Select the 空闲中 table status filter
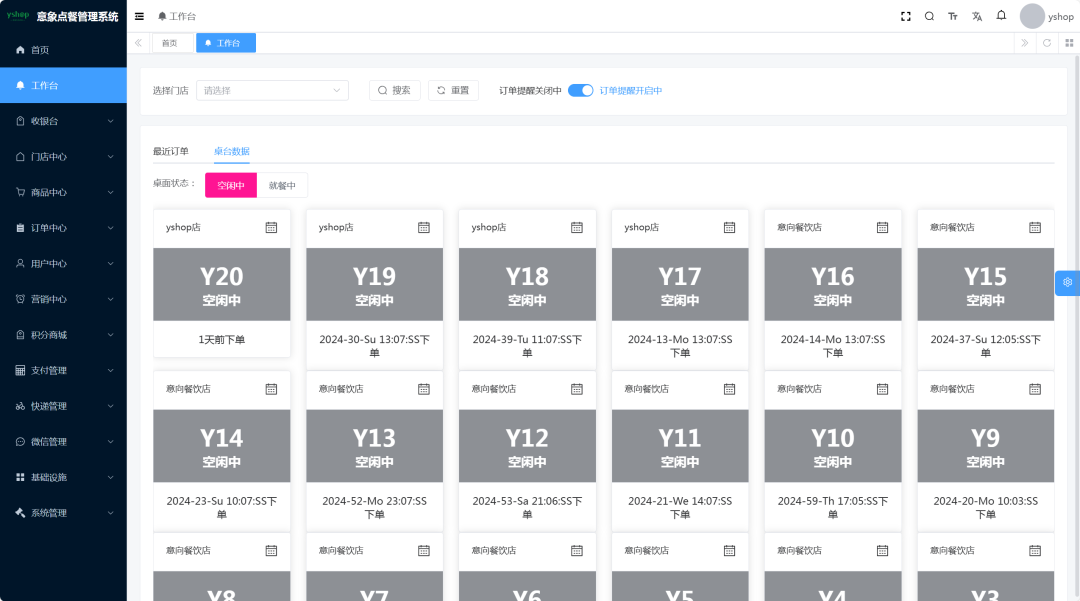The width and height of the screenshot is (1080, 601). tap(230, 186)
